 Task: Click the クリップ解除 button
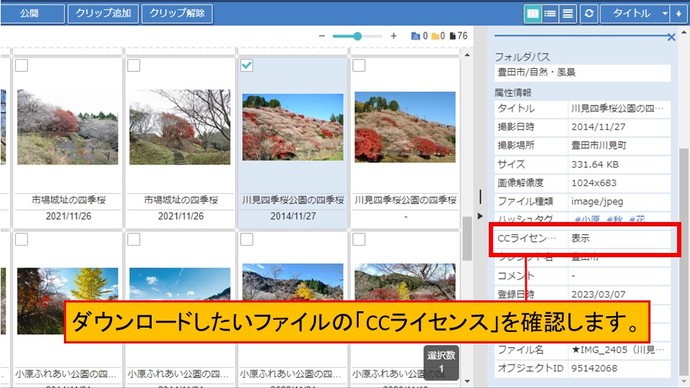(x=177, y=14)
